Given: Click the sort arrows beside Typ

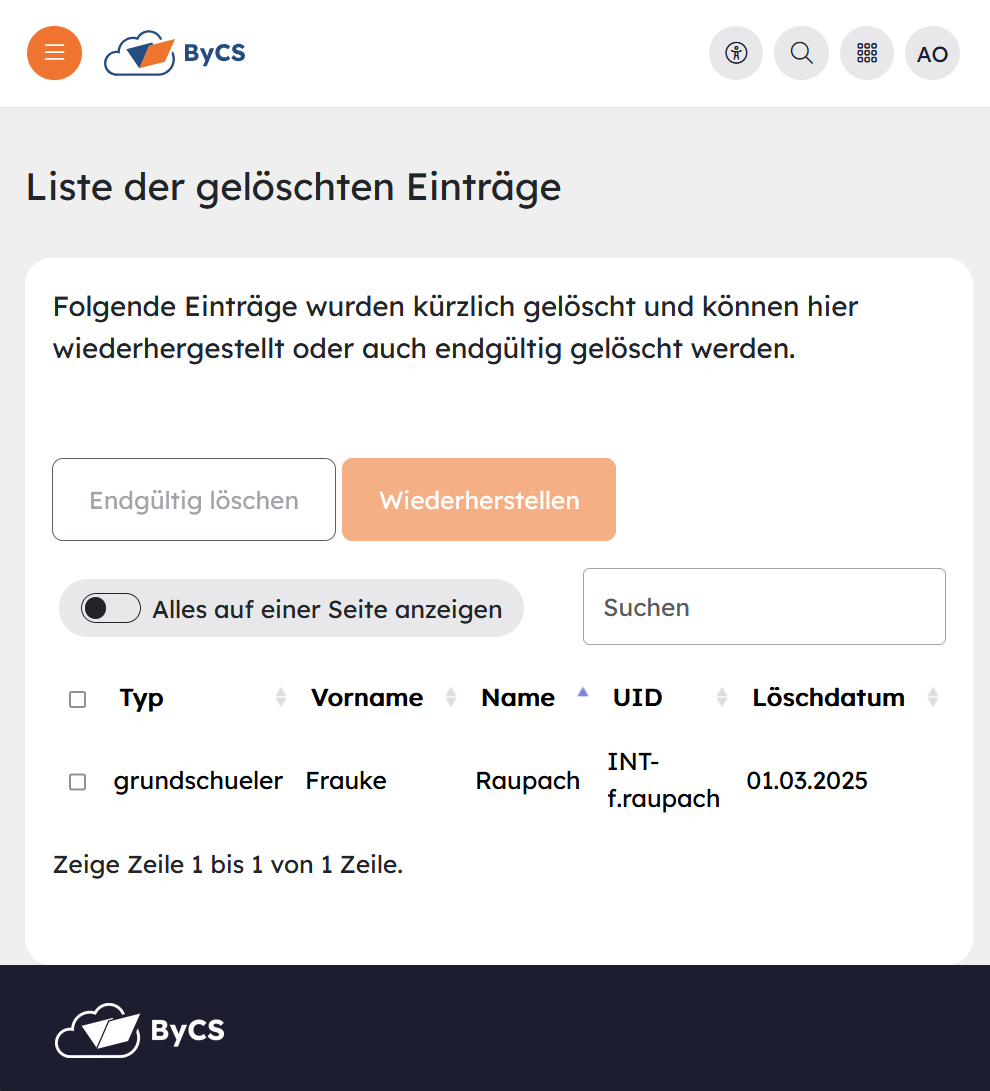Looking at the screenshot, I should coord(280,698).
